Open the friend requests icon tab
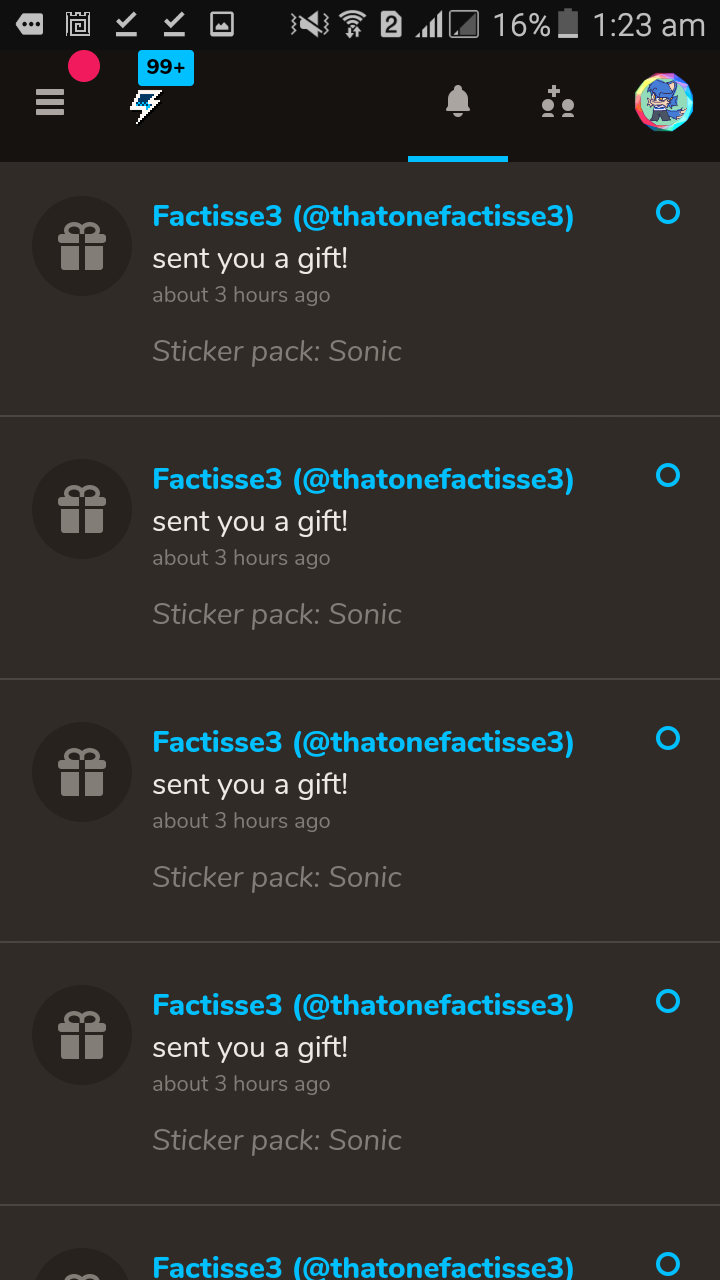The image size is (720, 1280). (558, 102)
